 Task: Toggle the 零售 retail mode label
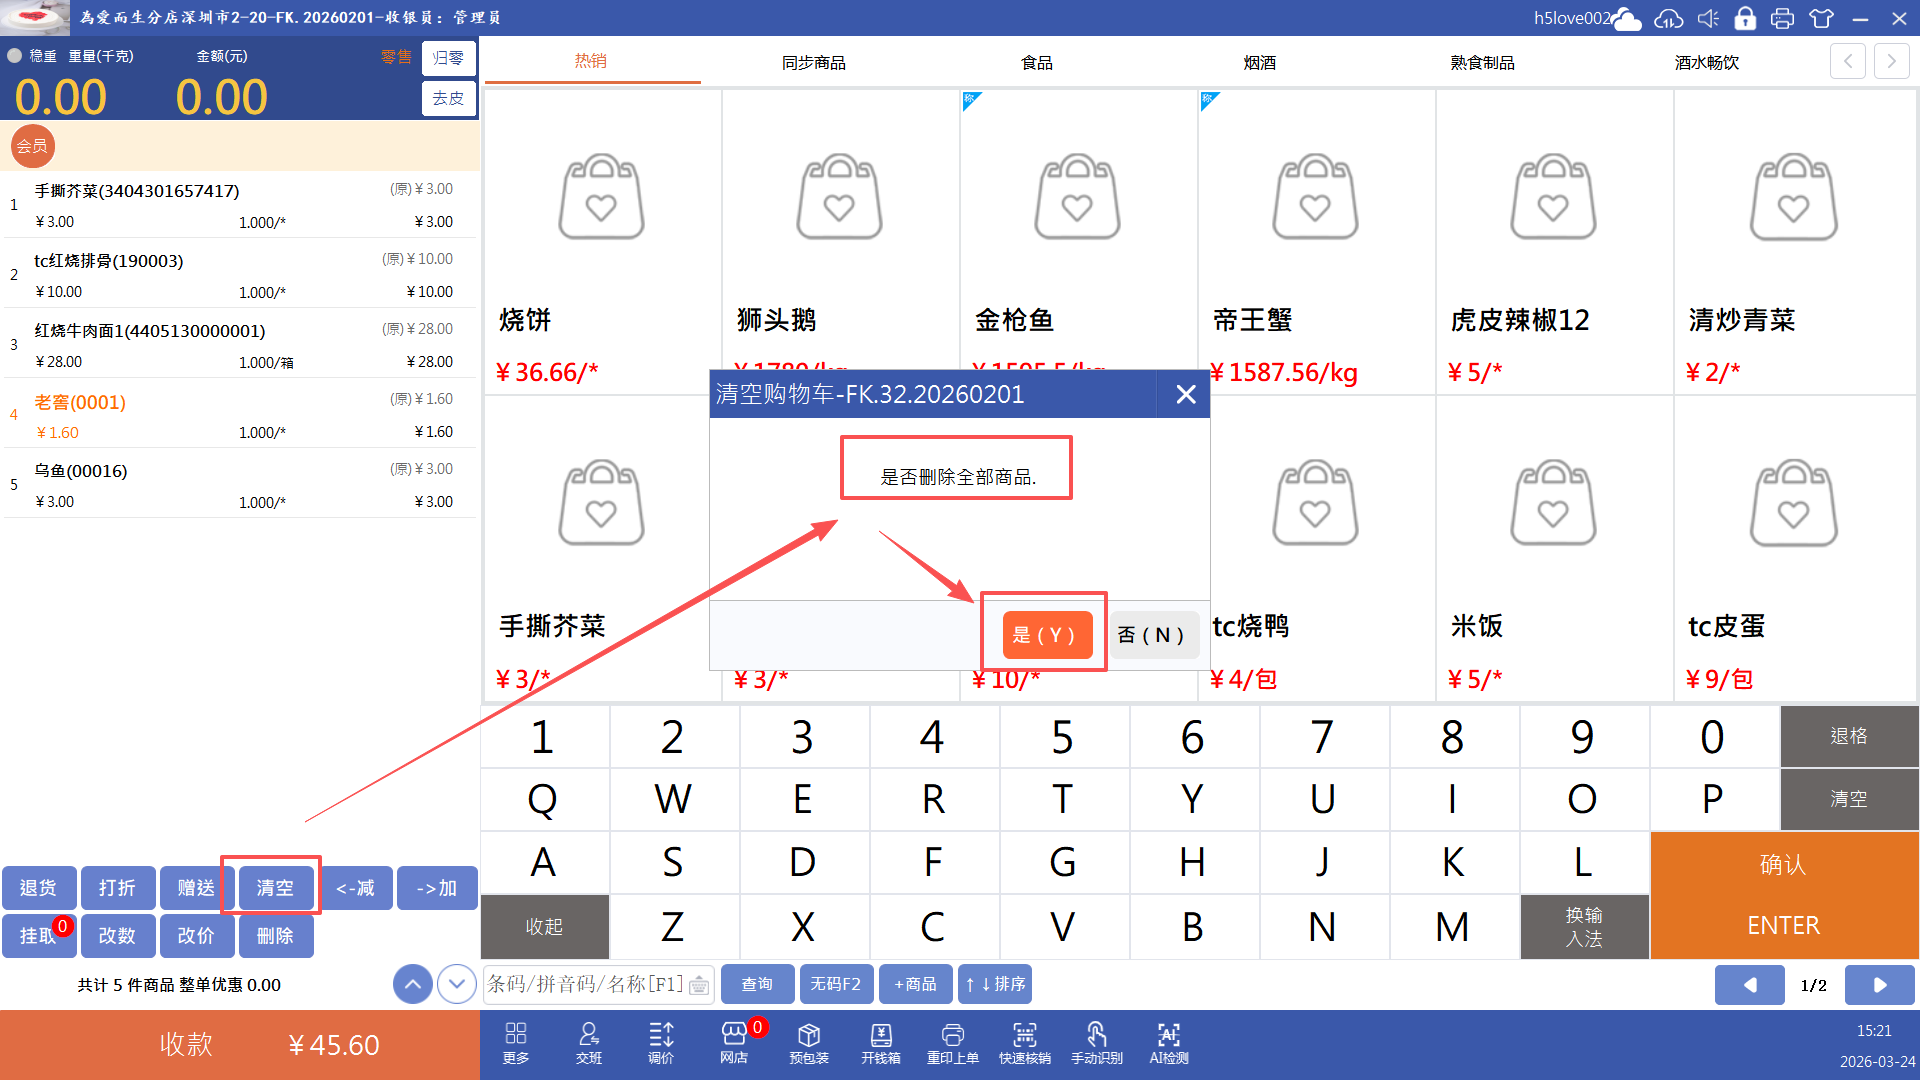[396, 57]
